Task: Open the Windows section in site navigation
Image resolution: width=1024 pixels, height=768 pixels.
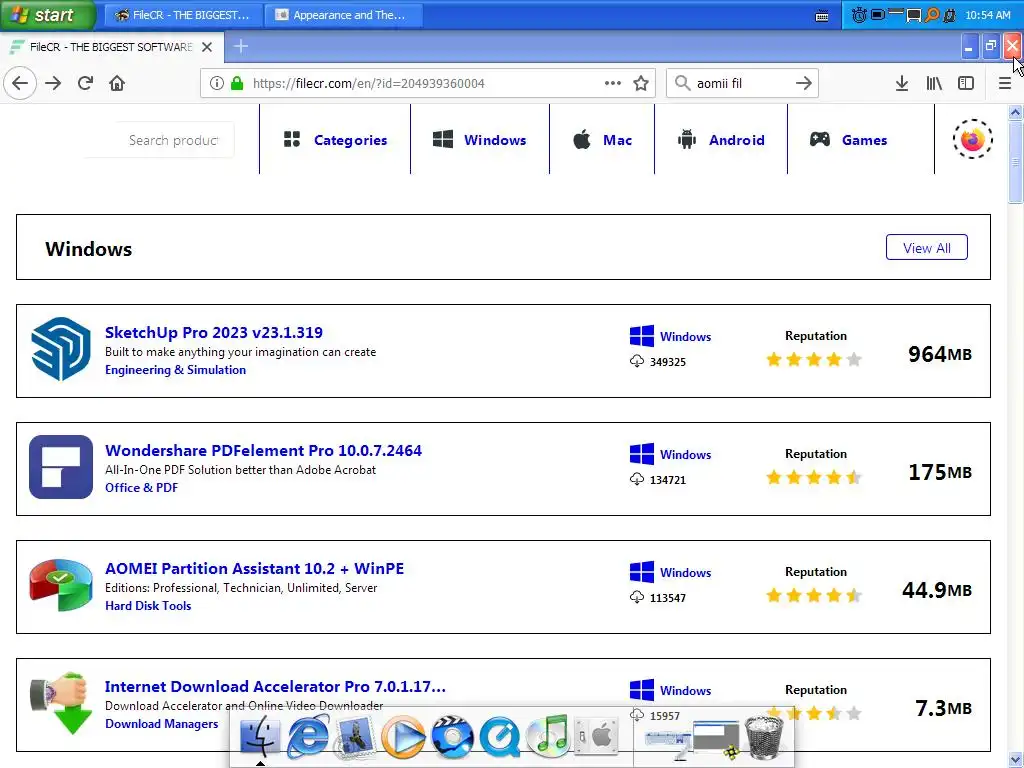Action: pos(479,140)
